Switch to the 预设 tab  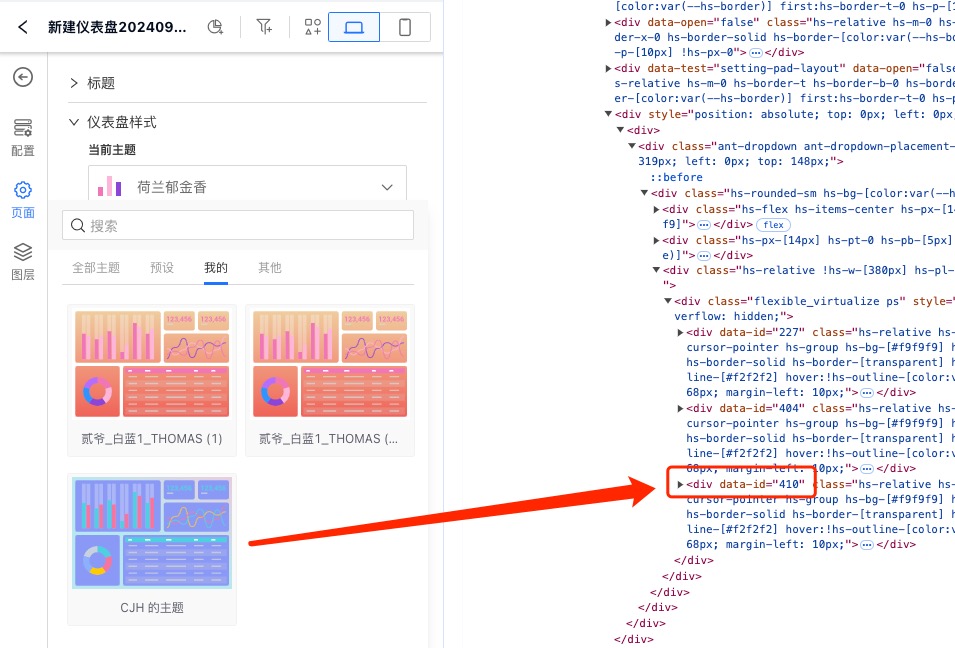[x=162, y=268]
